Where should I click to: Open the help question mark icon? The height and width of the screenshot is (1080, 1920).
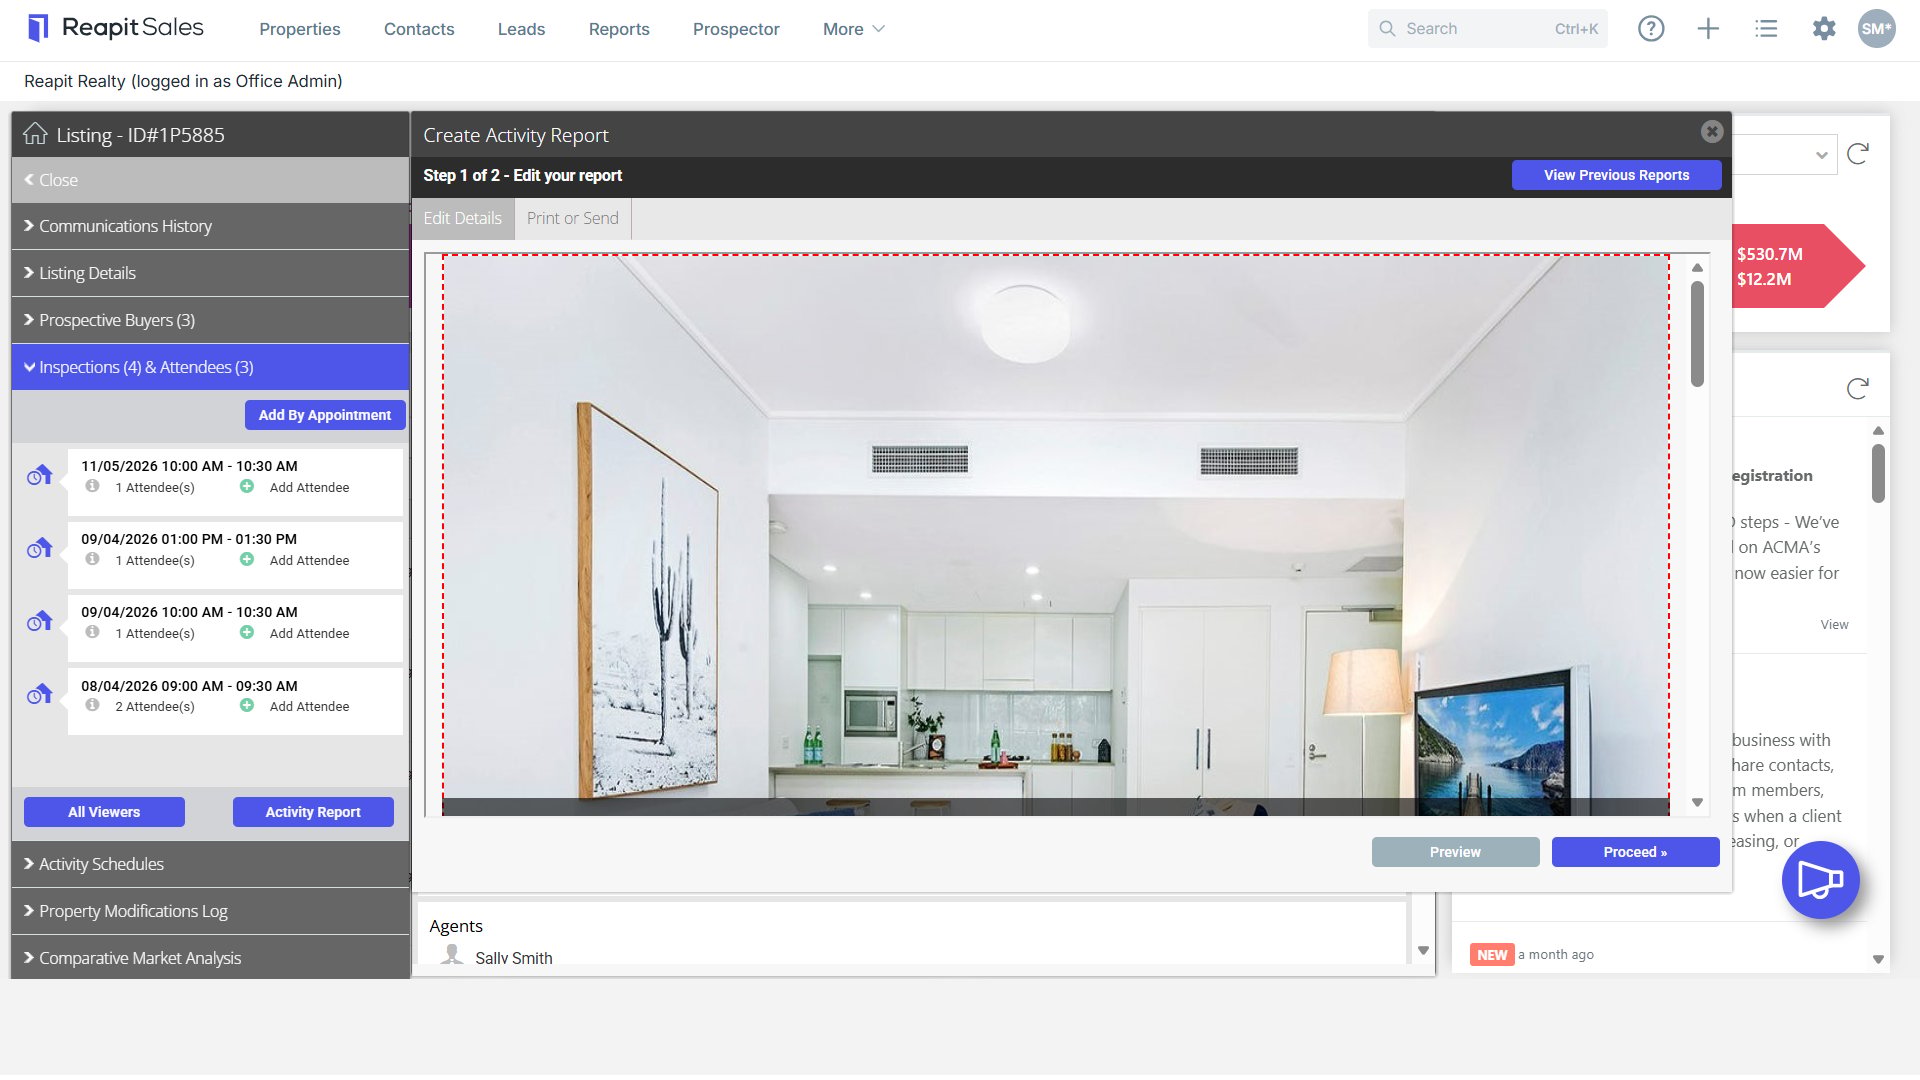(1651, 29)
